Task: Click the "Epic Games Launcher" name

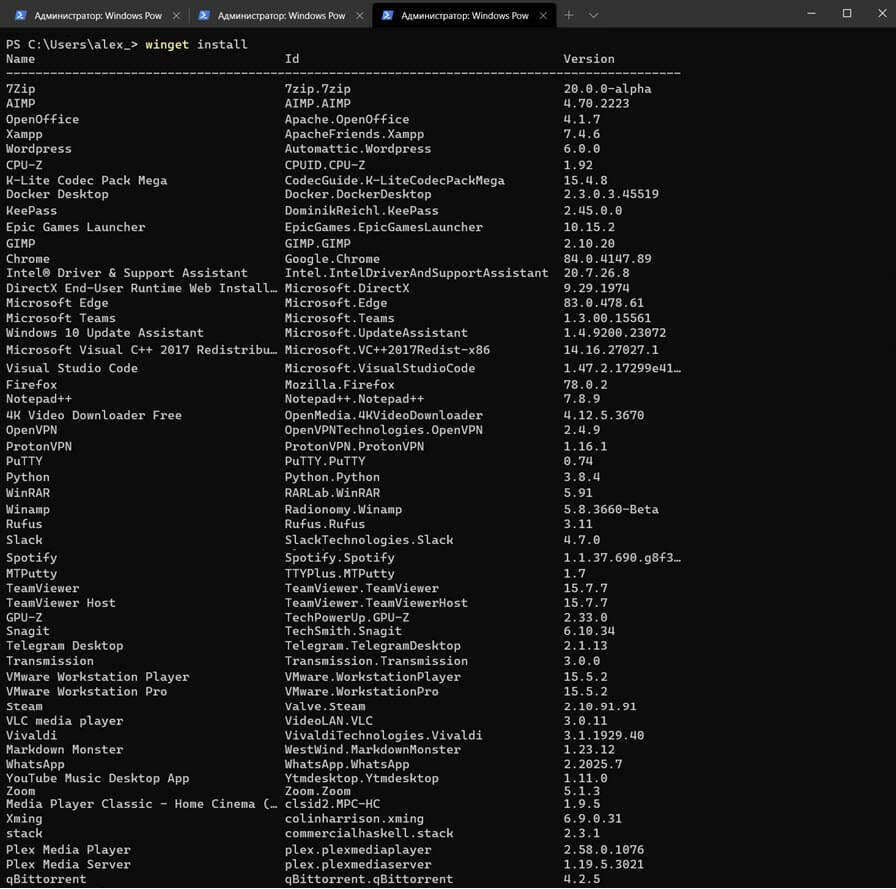Action: [75, 227]
